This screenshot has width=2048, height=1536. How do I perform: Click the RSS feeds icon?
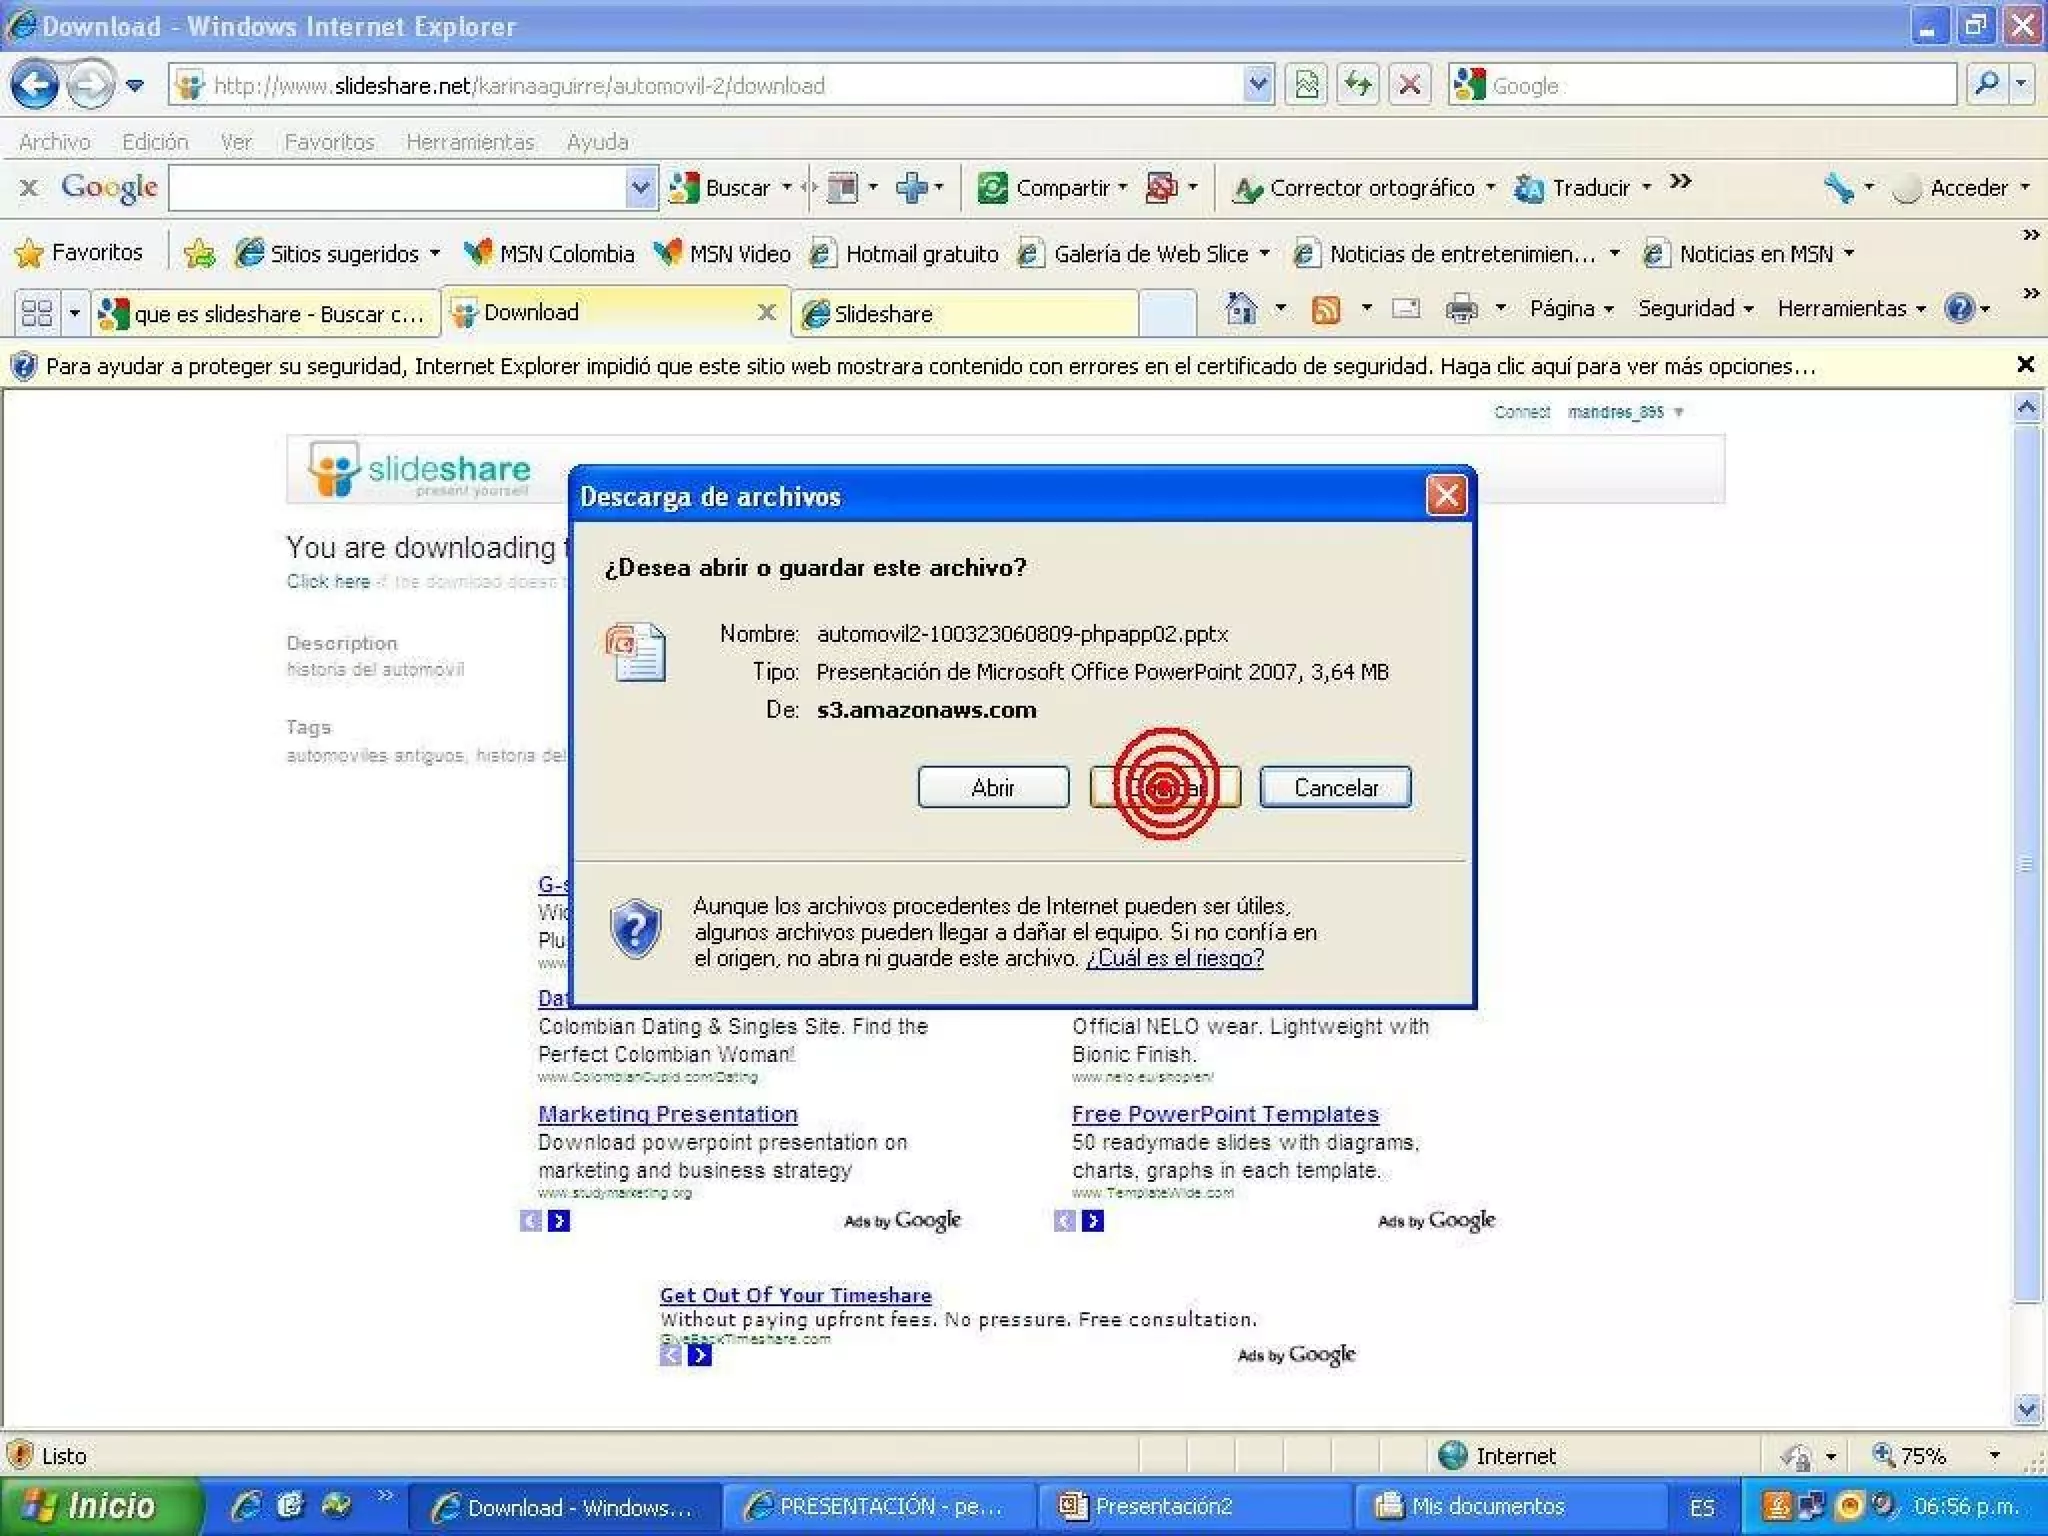click(1325, 310)
